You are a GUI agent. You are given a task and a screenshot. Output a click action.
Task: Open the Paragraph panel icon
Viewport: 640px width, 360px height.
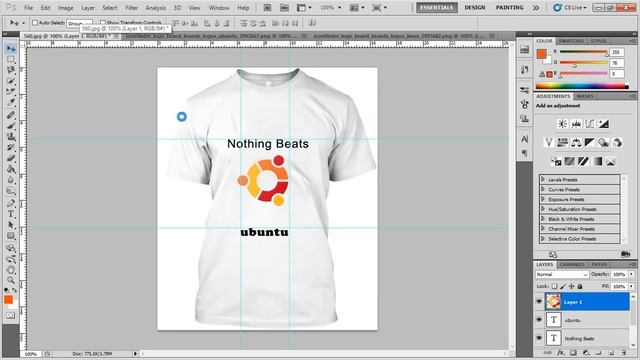(524, 153)
